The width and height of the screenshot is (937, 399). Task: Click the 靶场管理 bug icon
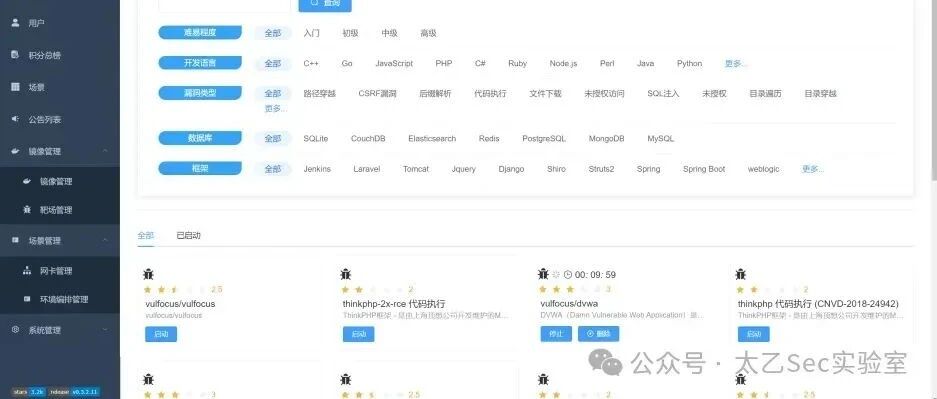point(27,210)
